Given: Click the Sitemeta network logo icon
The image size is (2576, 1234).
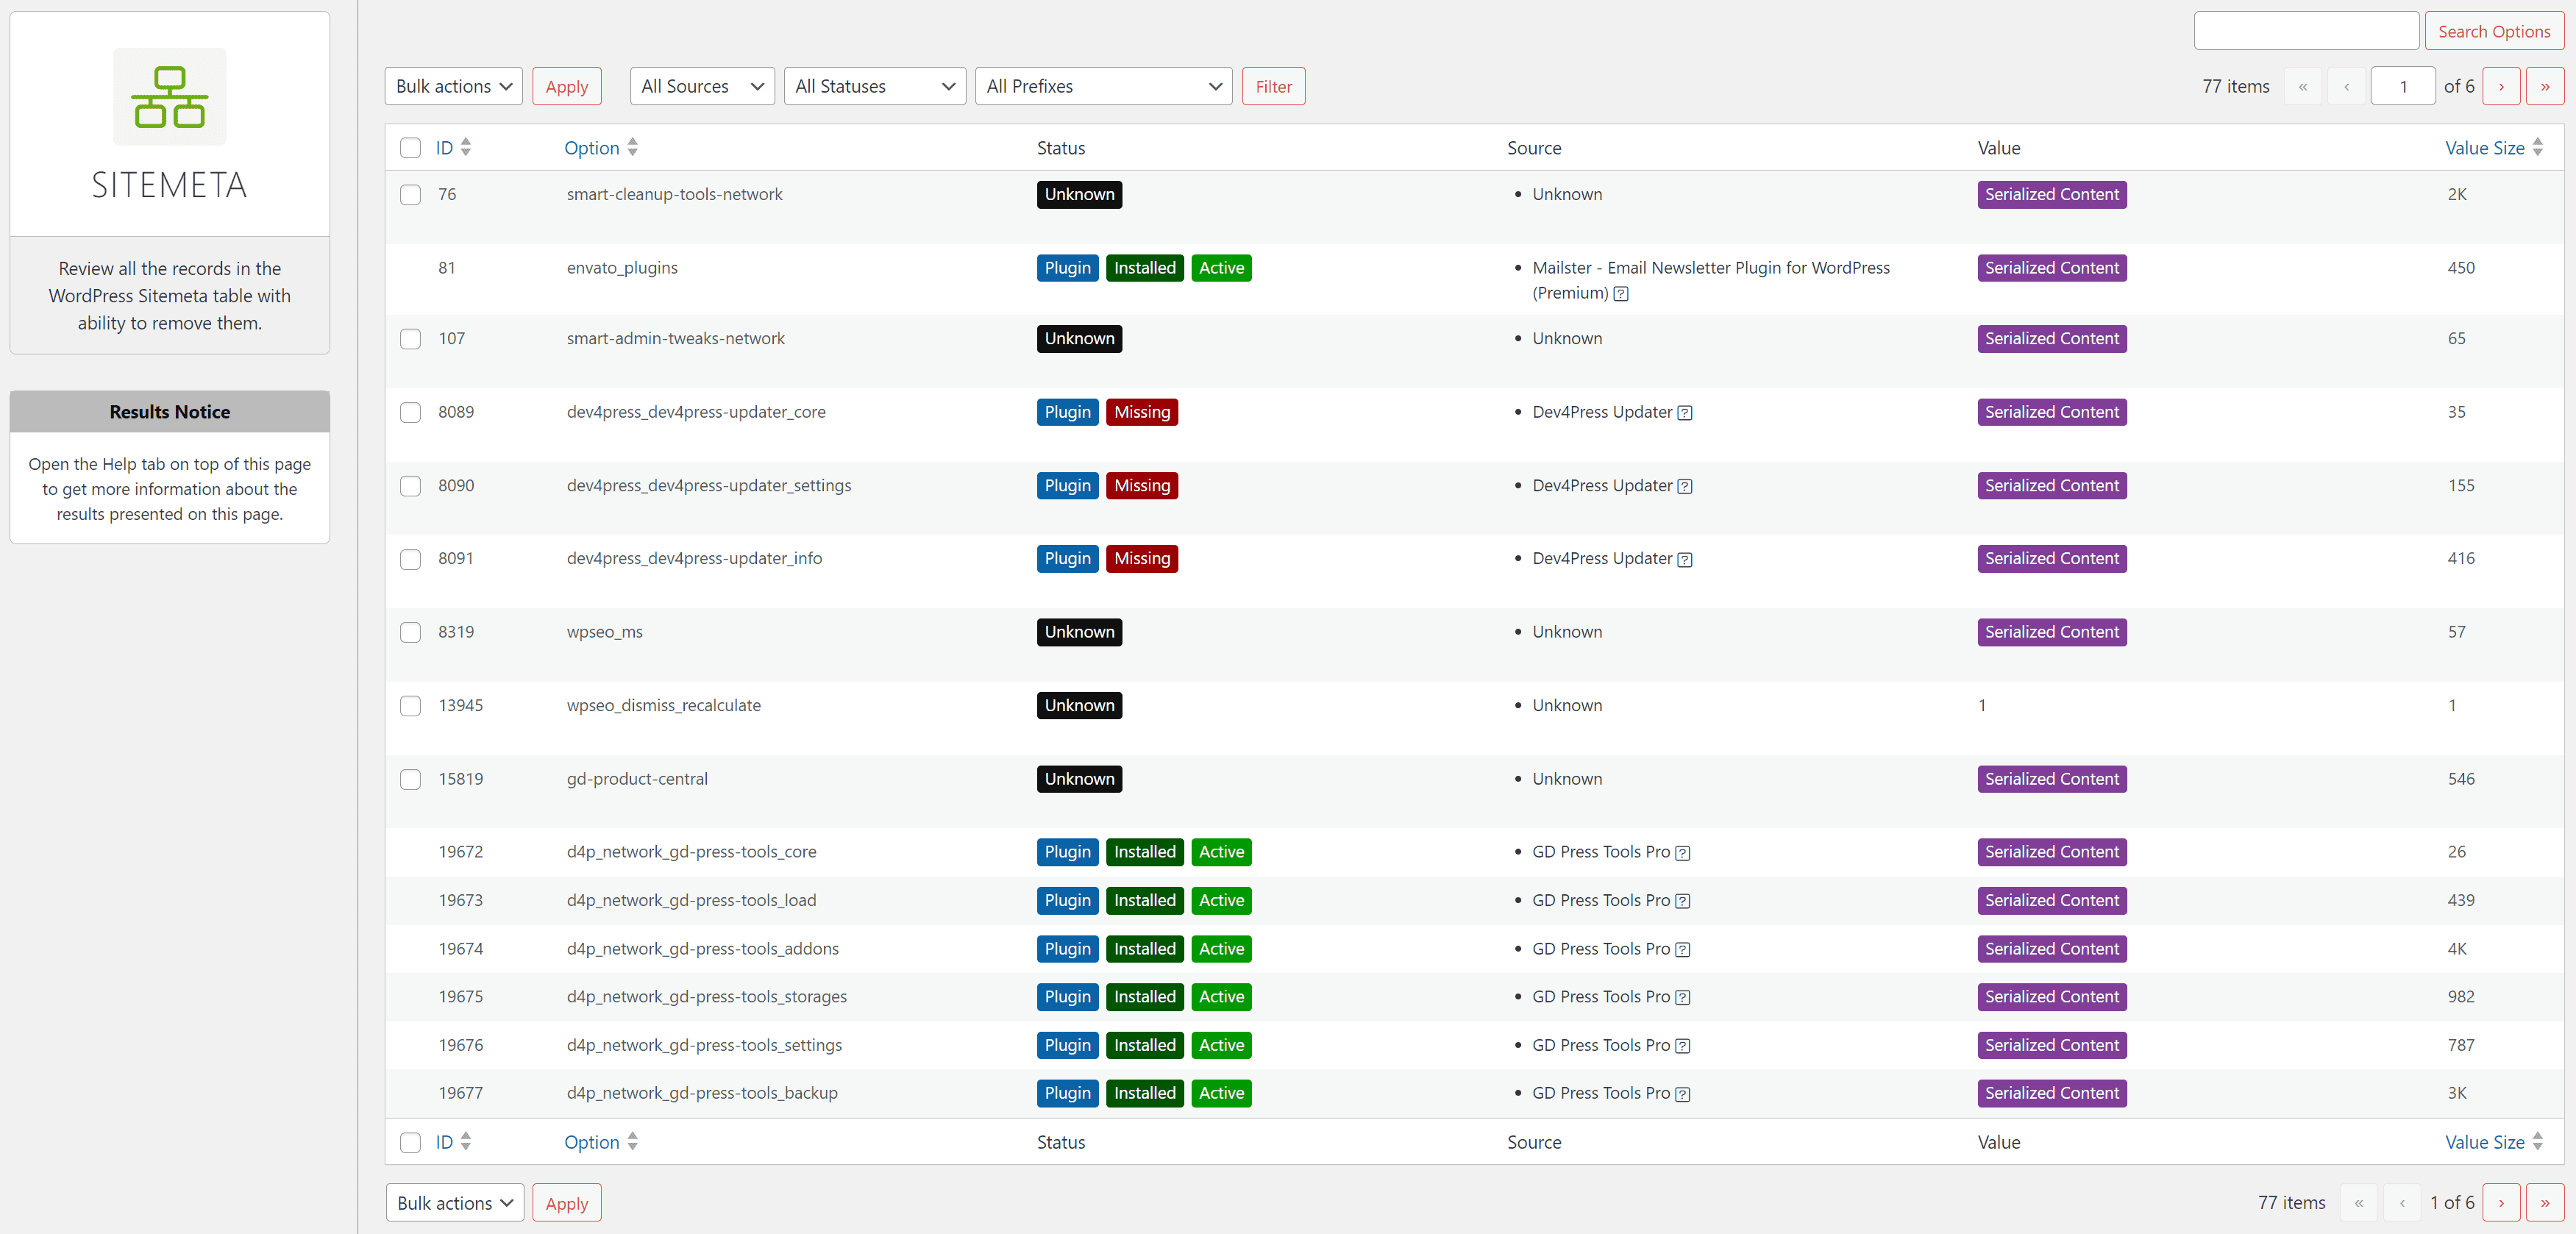Looking at the screenshot, I should pyautogui.click(x=169, y=97).
